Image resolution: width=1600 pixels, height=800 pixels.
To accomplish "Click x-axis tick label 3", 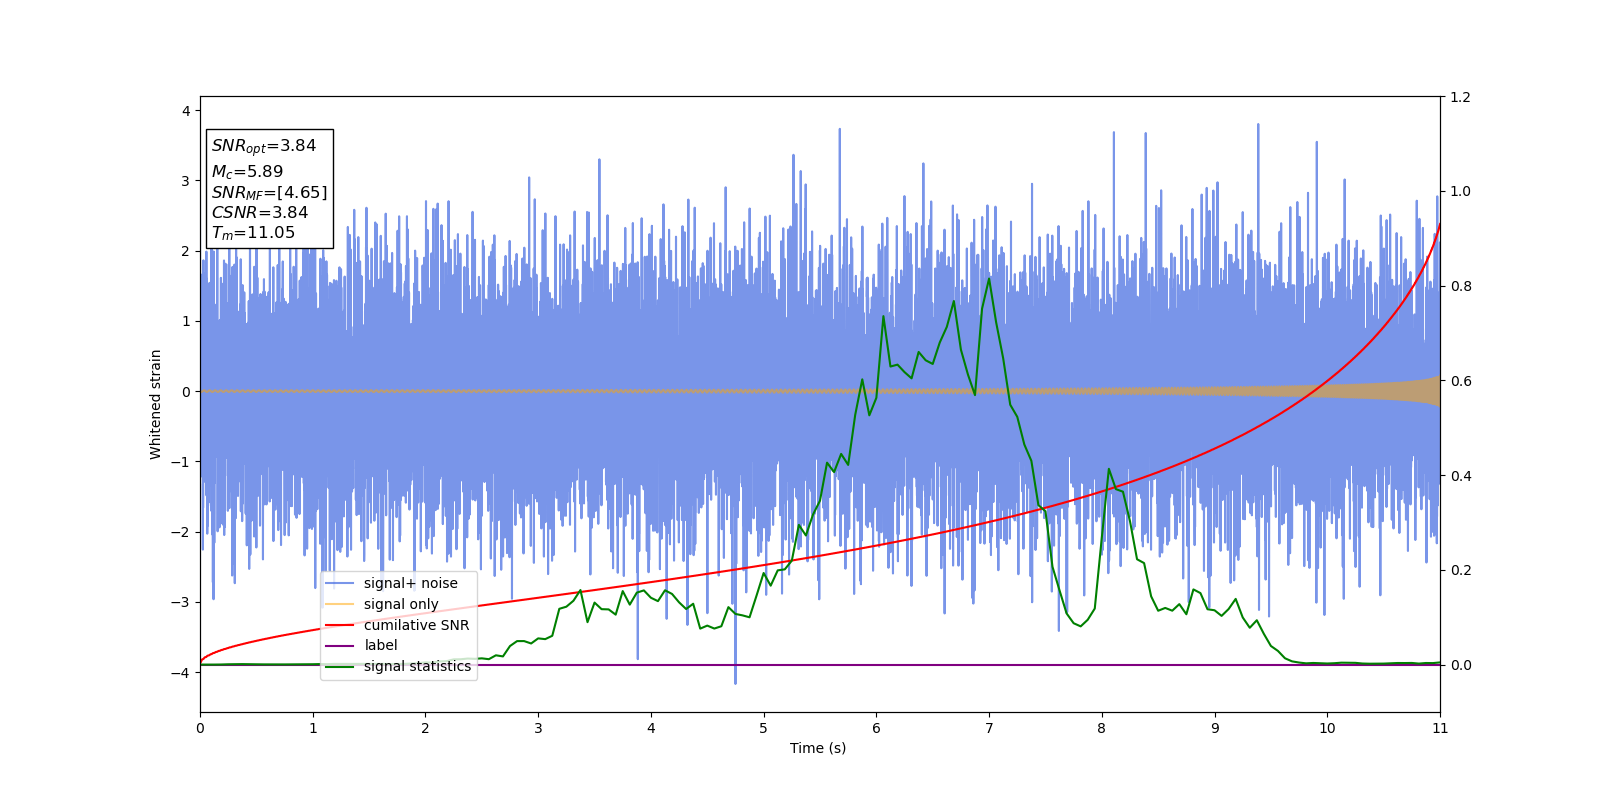I will tap(538, 729).
